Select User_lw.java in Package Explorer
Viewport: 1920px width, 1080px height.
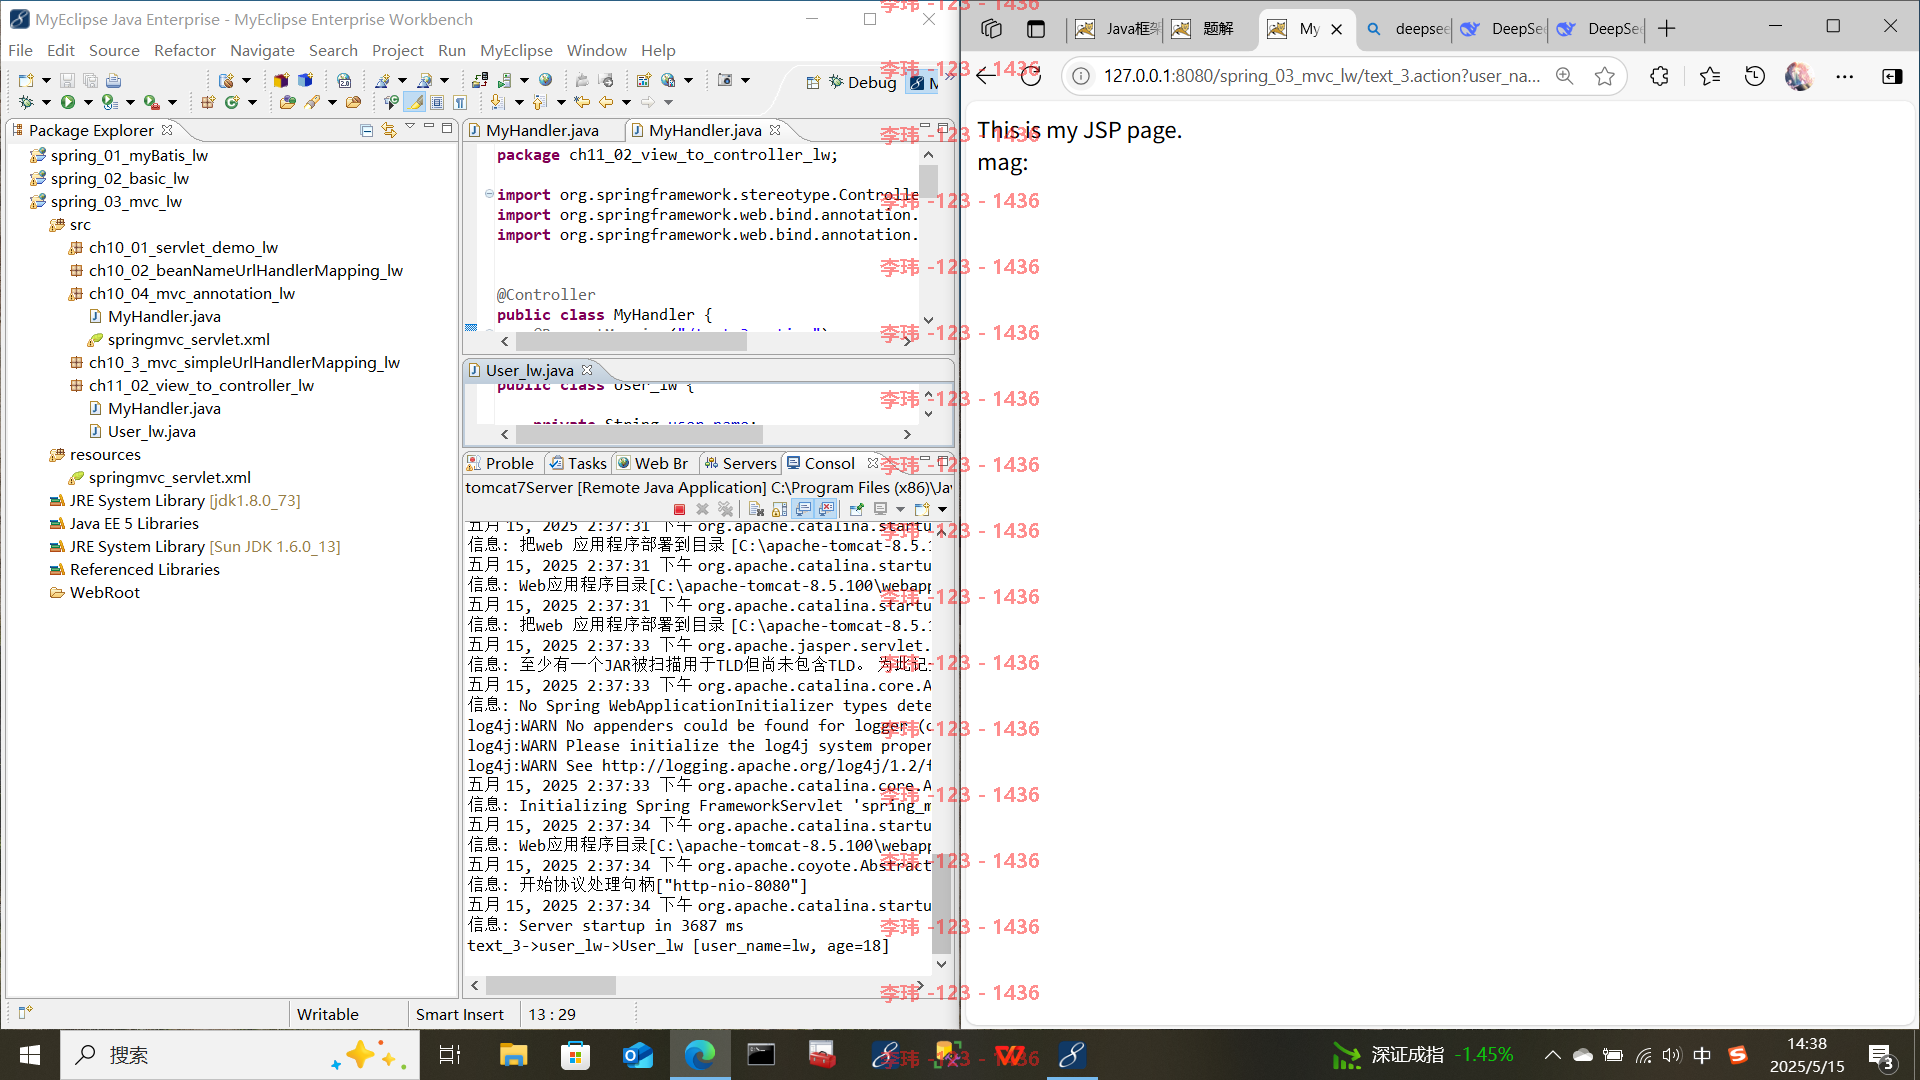151,431
